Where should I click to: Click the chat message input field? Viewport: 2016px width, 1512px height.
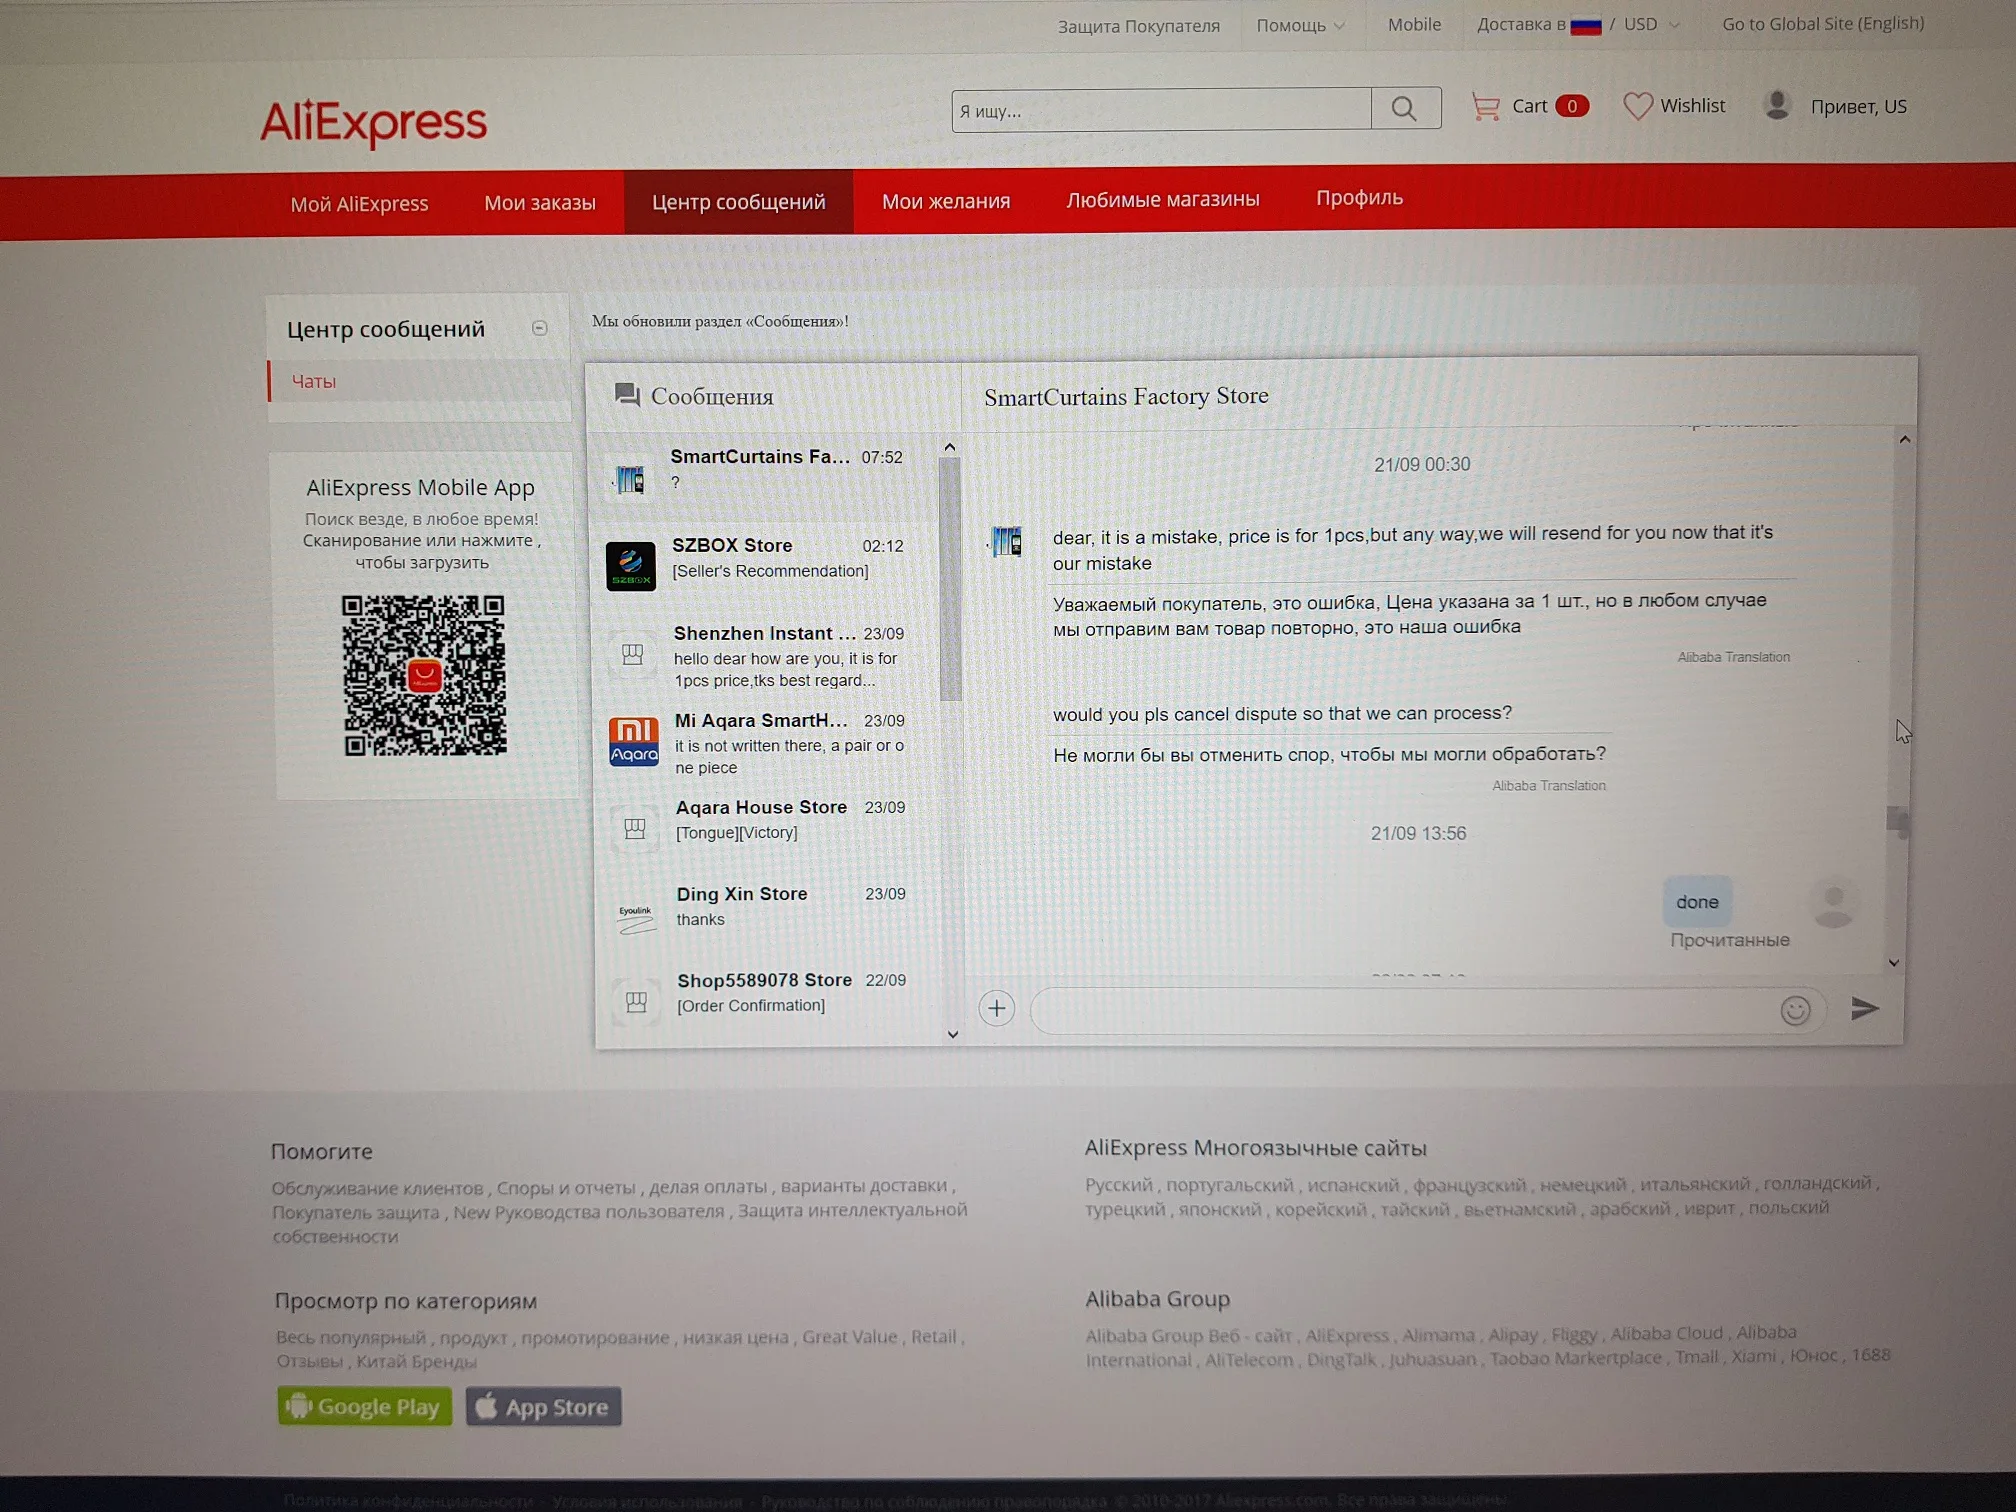tap(1400, 1010)
